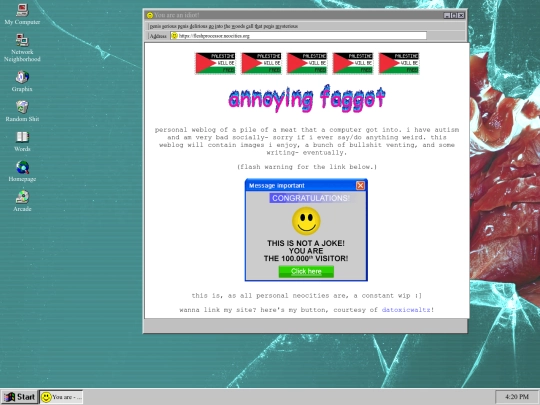Click the flash warning for the link below text
Image resolution: width=540 pixels, height=405 pixels.
pos(307,167)
